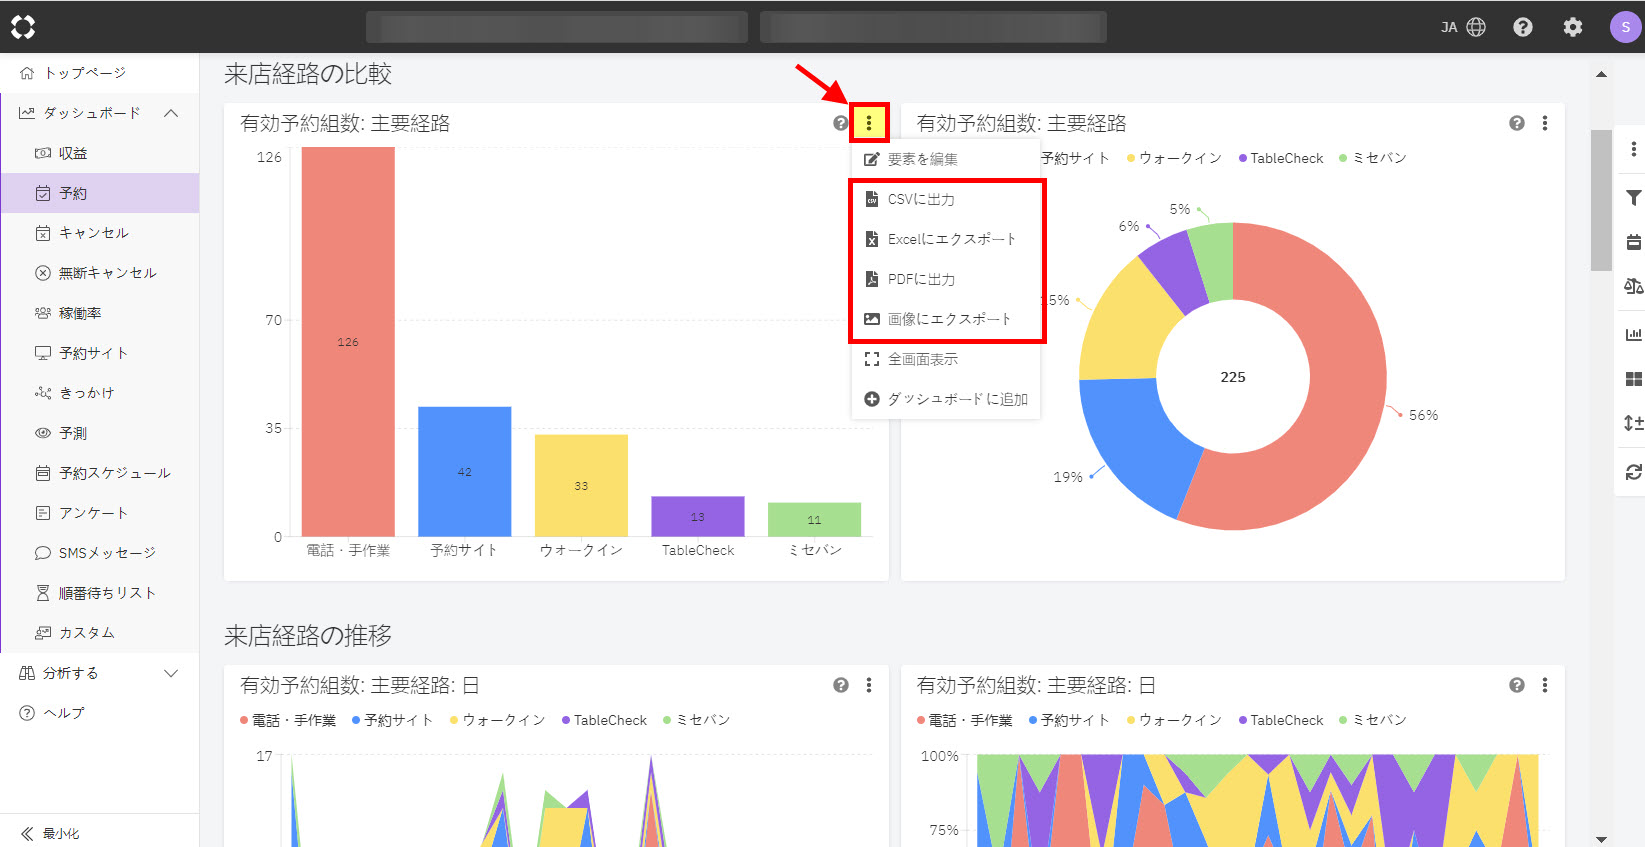Click the globe language icon
The image size is (1645, 847).
pos(1476,27)
